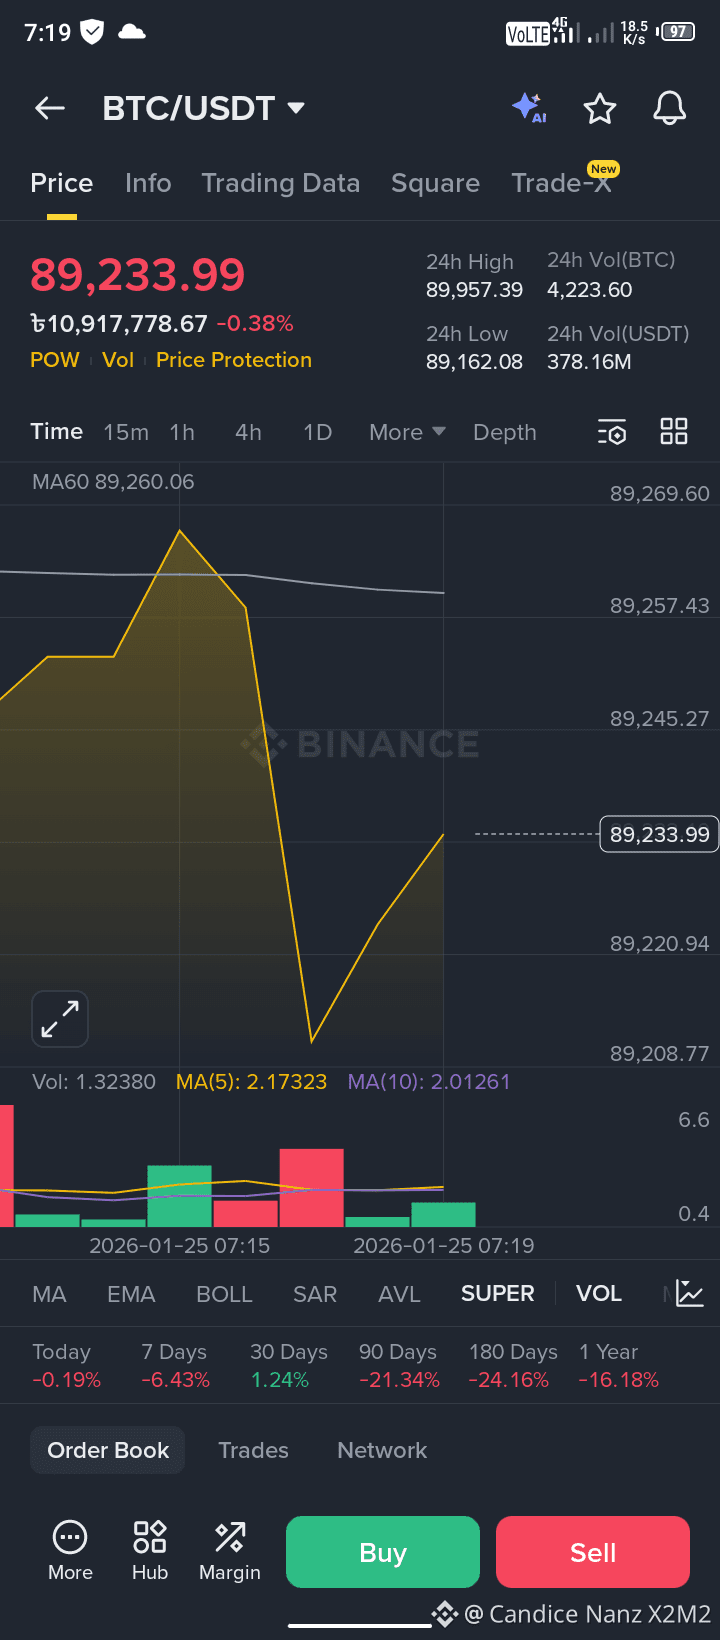The image size is (720, 1640).
Task: Tap the Price Protection tag
Action: [234, 360]
